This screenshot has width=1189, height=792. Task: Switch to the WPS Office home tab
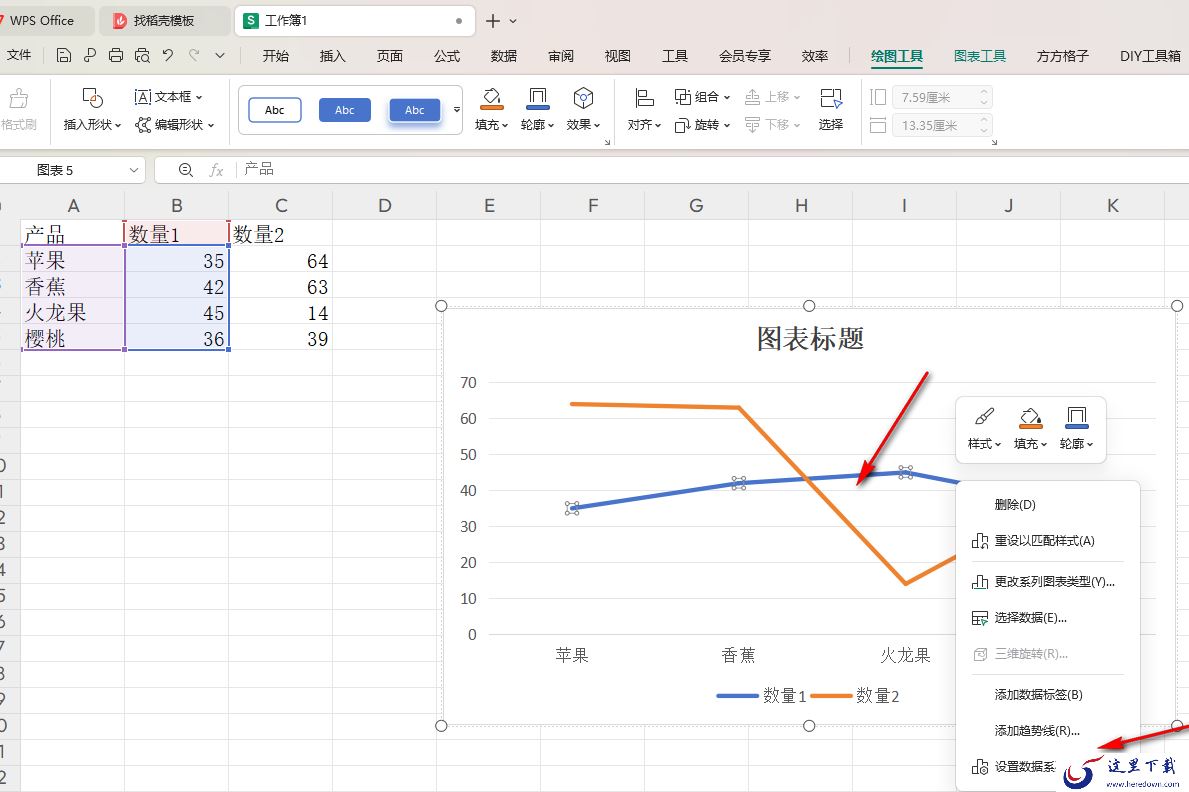pyautogui.click(x=44, y=20)
